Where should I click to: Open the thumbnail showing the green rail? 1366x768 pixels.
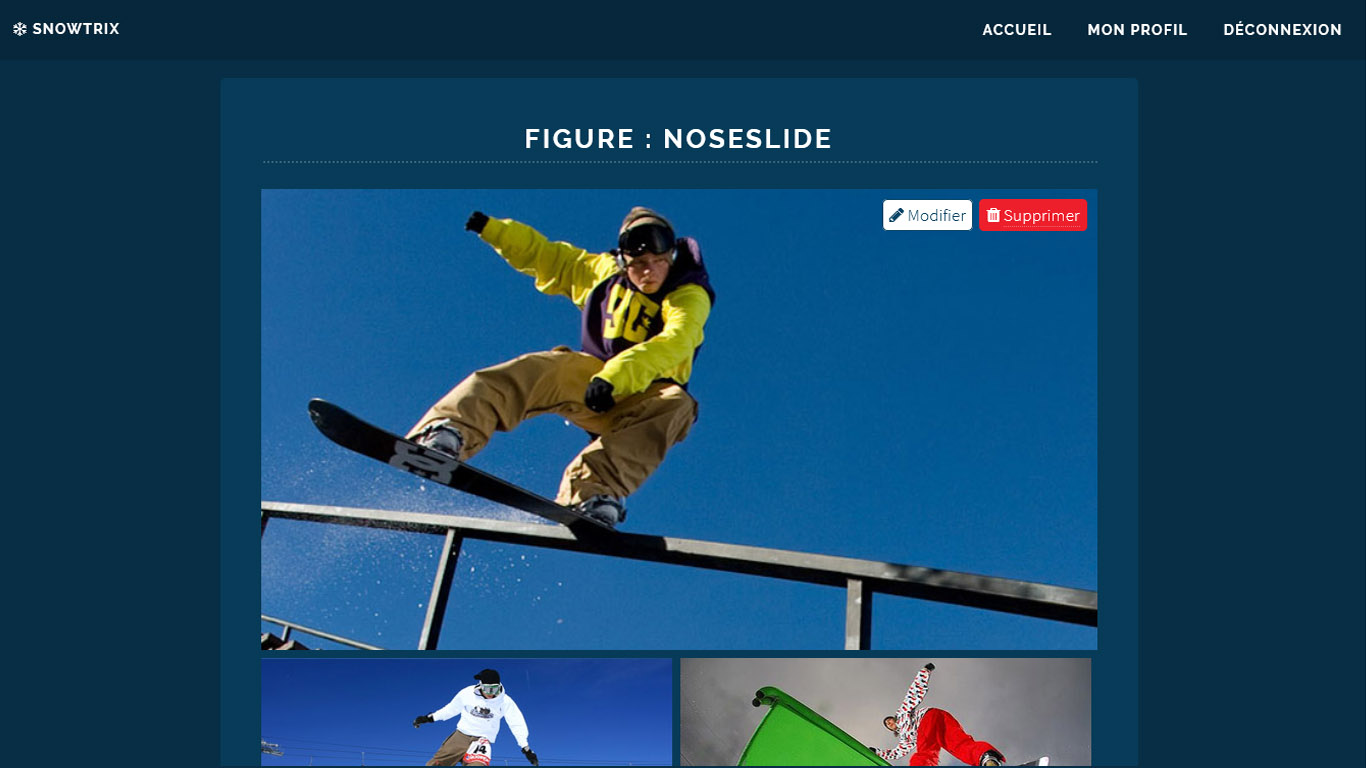[885, 712]
